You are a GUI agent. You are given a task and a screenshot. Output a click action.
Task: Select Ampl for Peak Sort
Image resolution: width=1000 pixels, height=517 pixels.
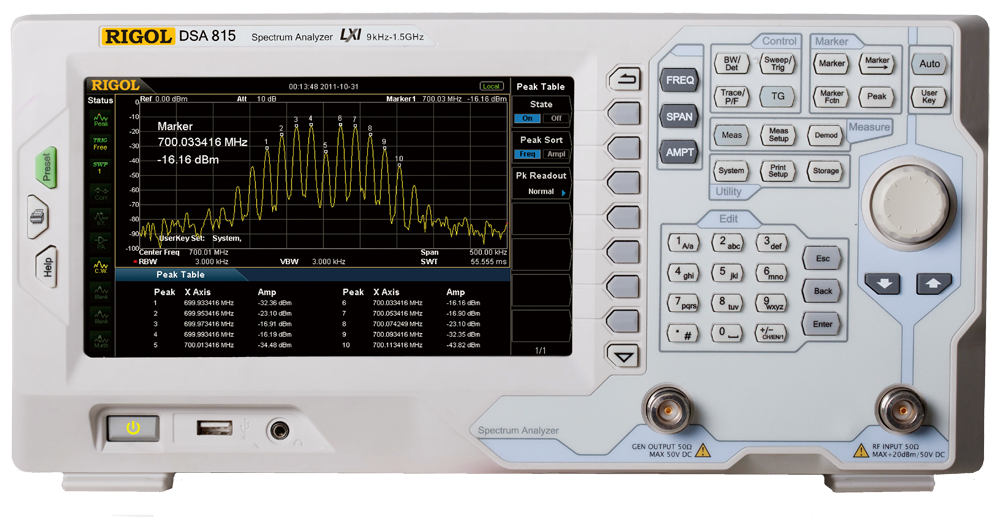point(555,154)
